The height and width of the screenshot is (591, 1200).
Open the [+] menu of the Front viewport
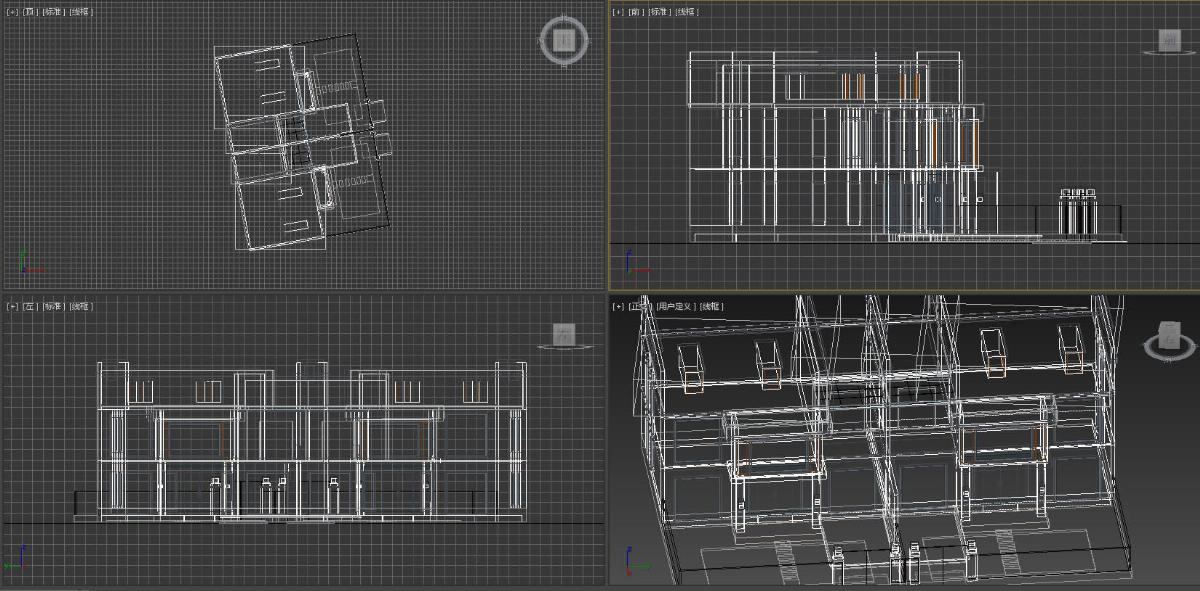(x=618, y=12)
